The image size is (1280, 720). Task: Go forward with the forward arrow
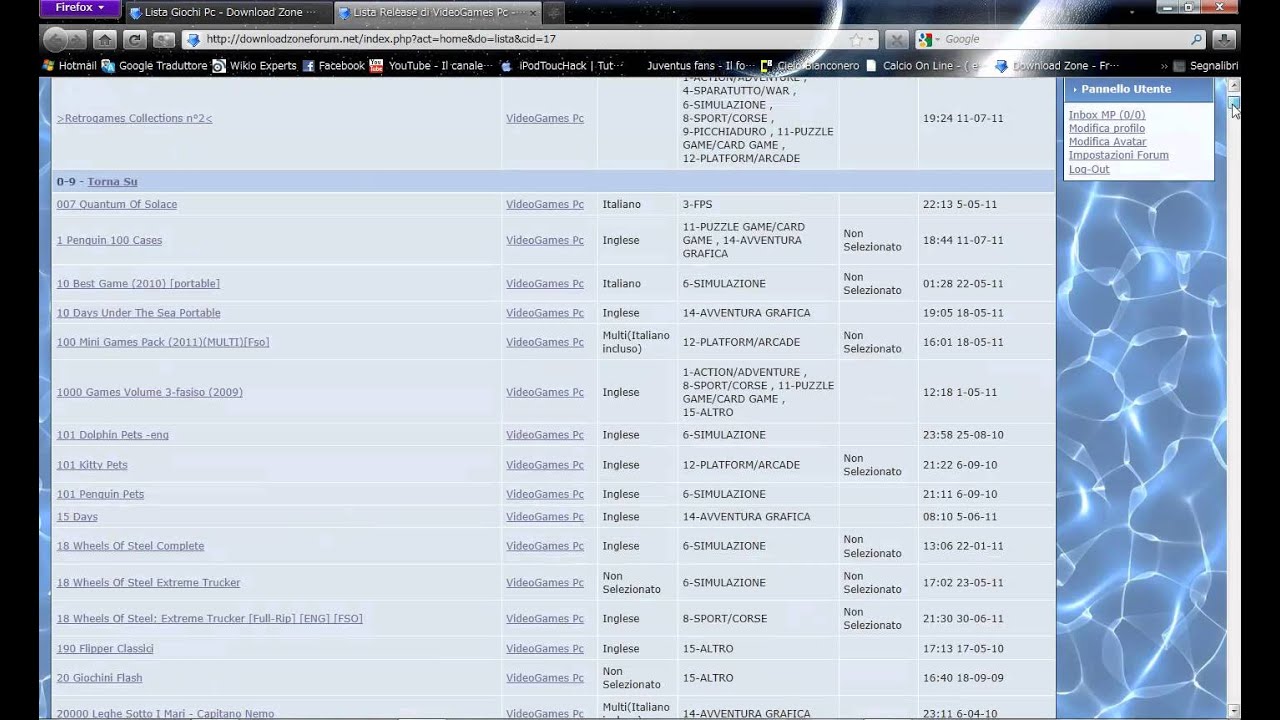coord(77,40)
